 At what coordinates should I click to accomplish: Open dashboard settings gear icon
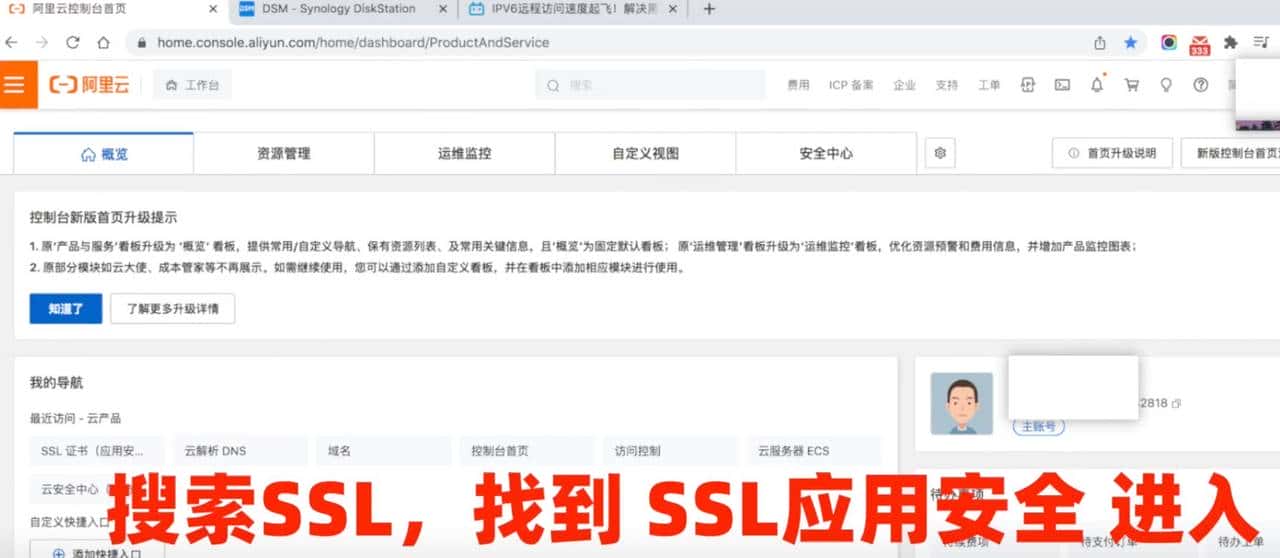[940, 153]
